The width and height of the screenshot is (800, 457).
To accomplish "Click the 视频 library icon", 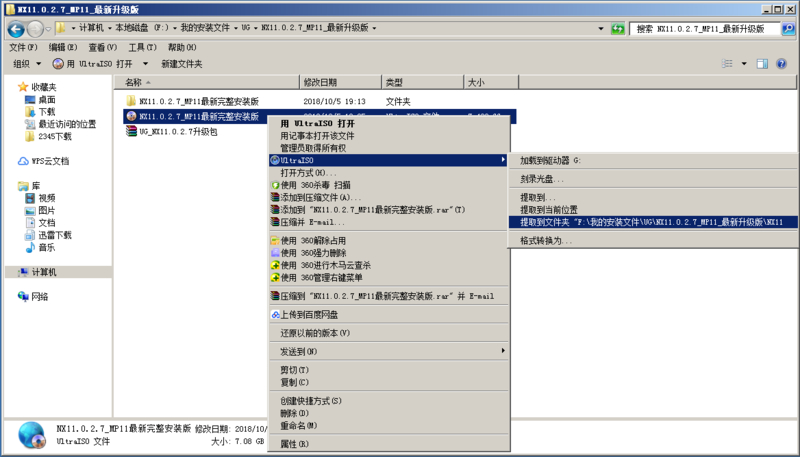I will [x=30, y=198].
